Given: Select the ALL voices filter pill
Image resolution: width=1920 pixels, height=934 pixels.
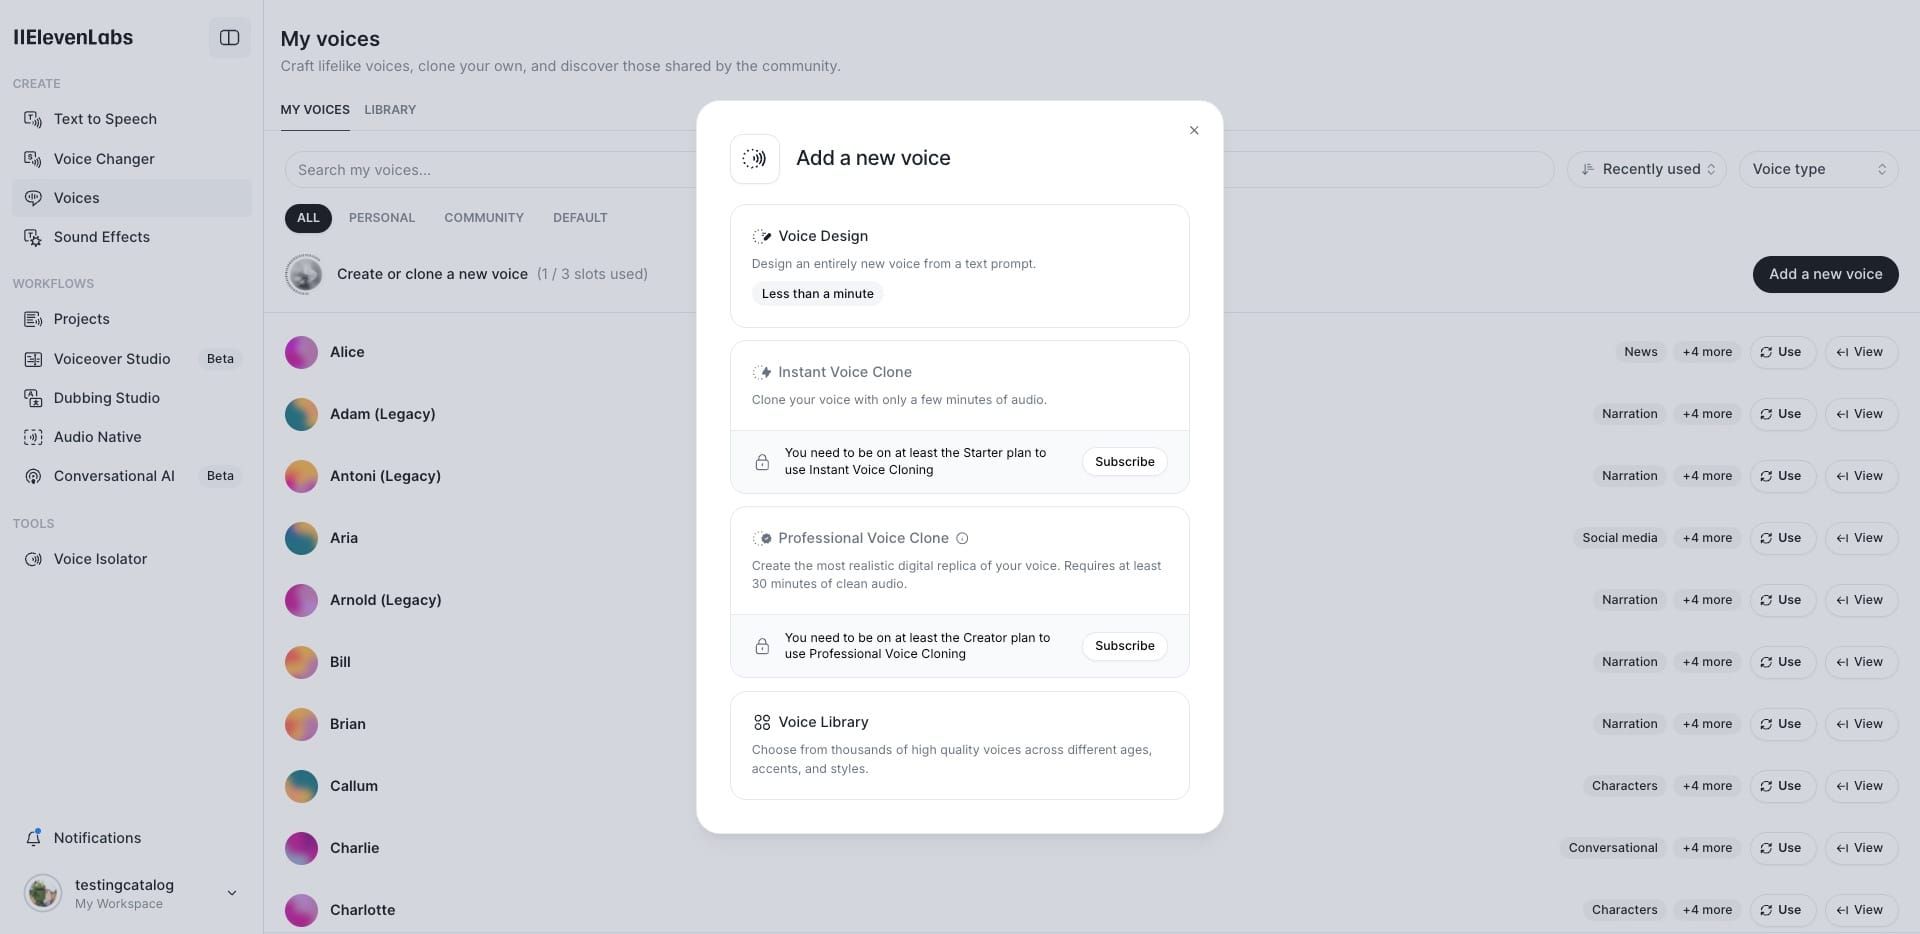Looking at the screenshot, I should coord(308,218).
